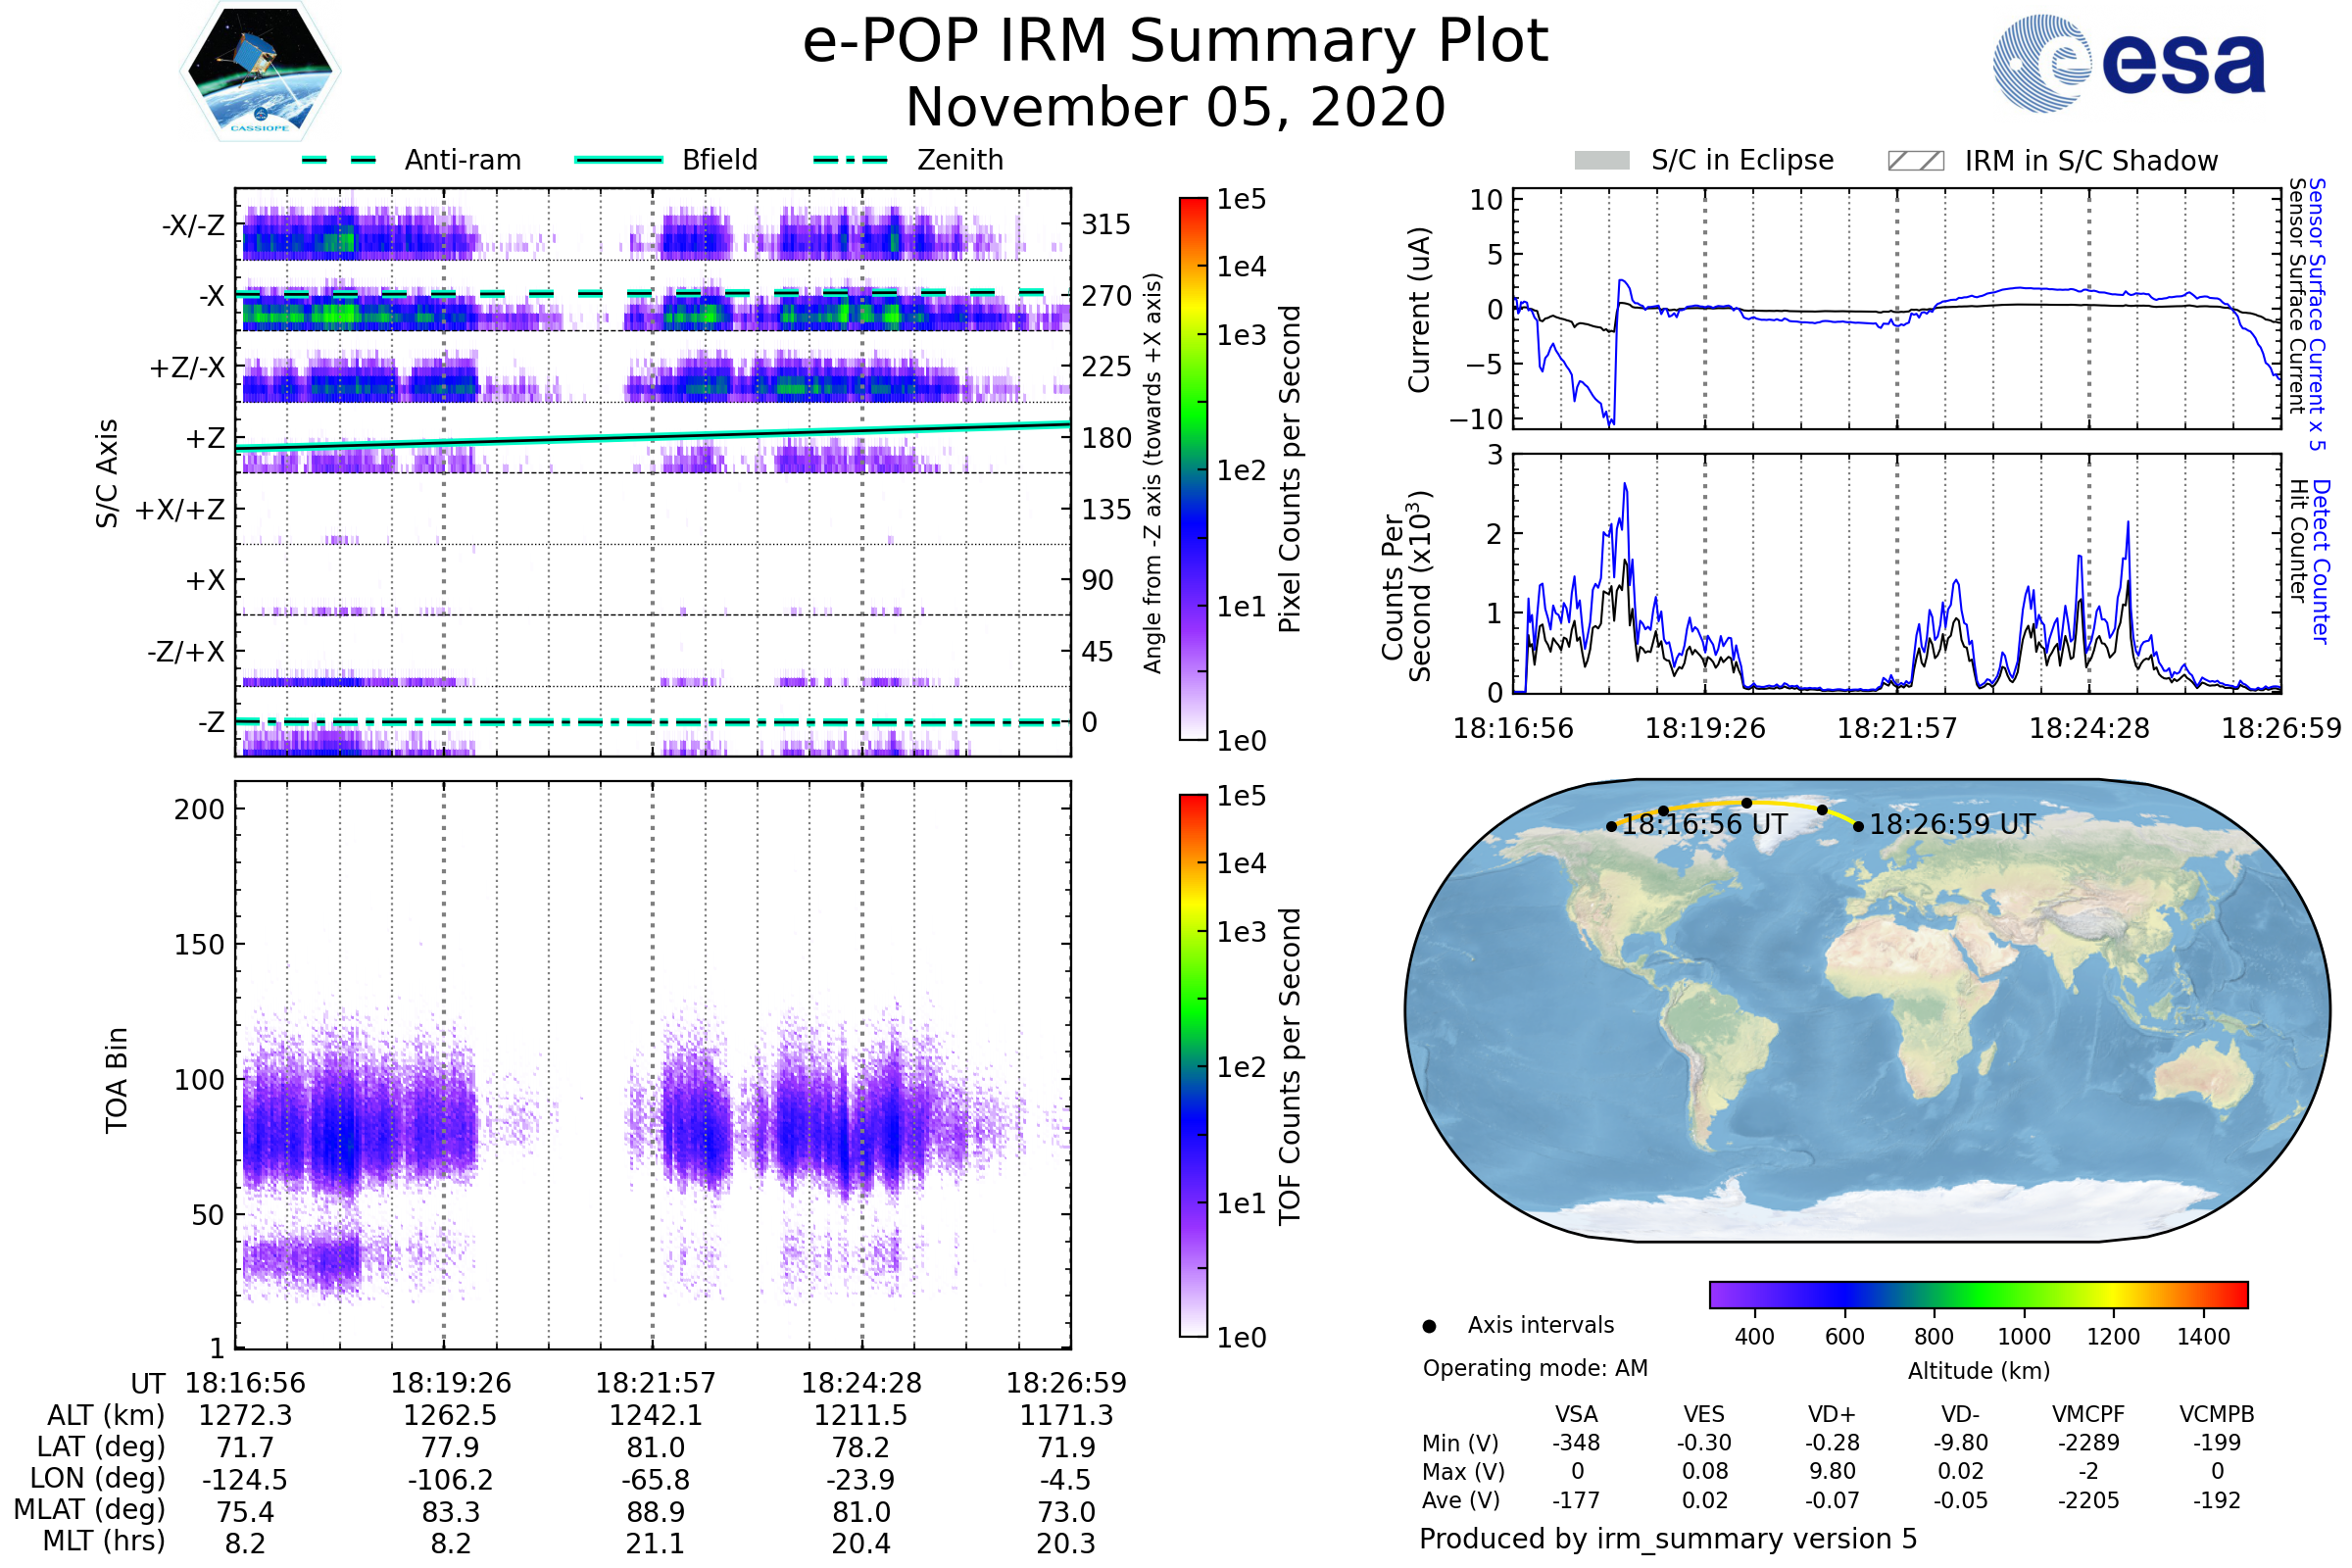Click the Altitude (km) horizontal colorbar
This screenshot has width=2352, height=1568.
(x=1978, y=1294)
